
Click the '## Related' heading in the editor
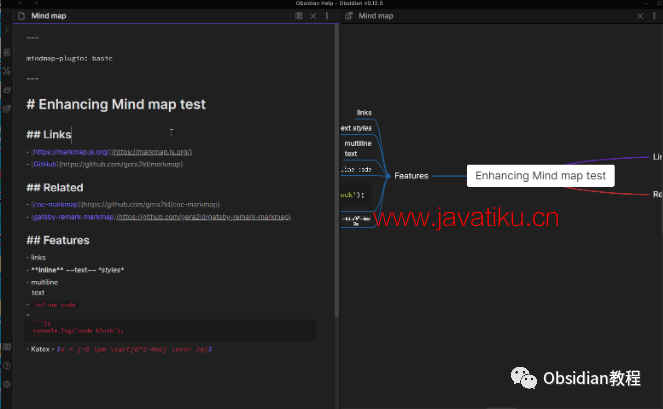(x=55, y=187)
